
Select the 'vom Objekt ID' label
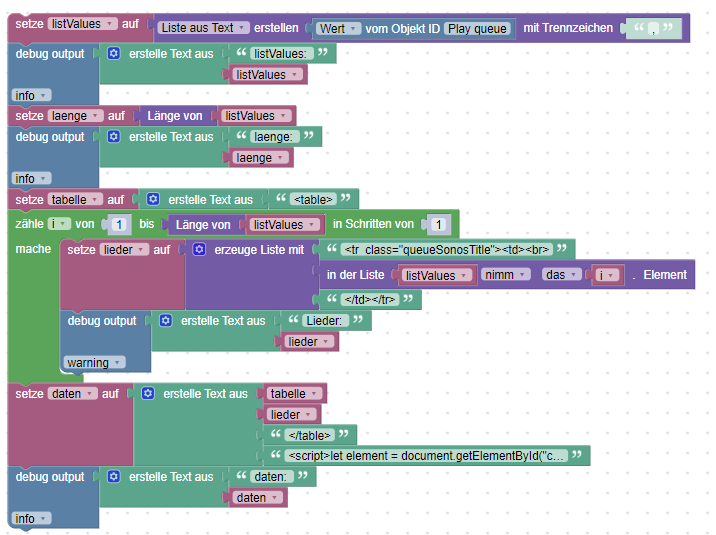(x=402, y=29)
